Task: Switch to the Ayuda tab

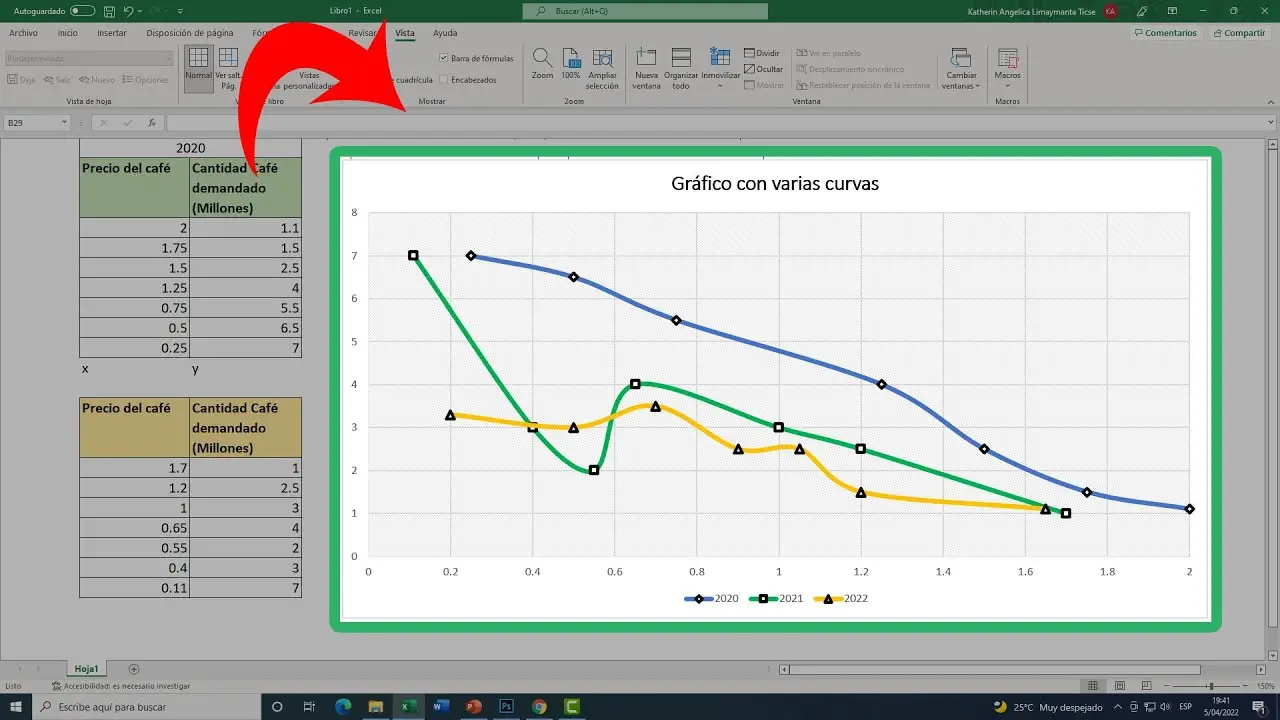Action: click(445, 33)
